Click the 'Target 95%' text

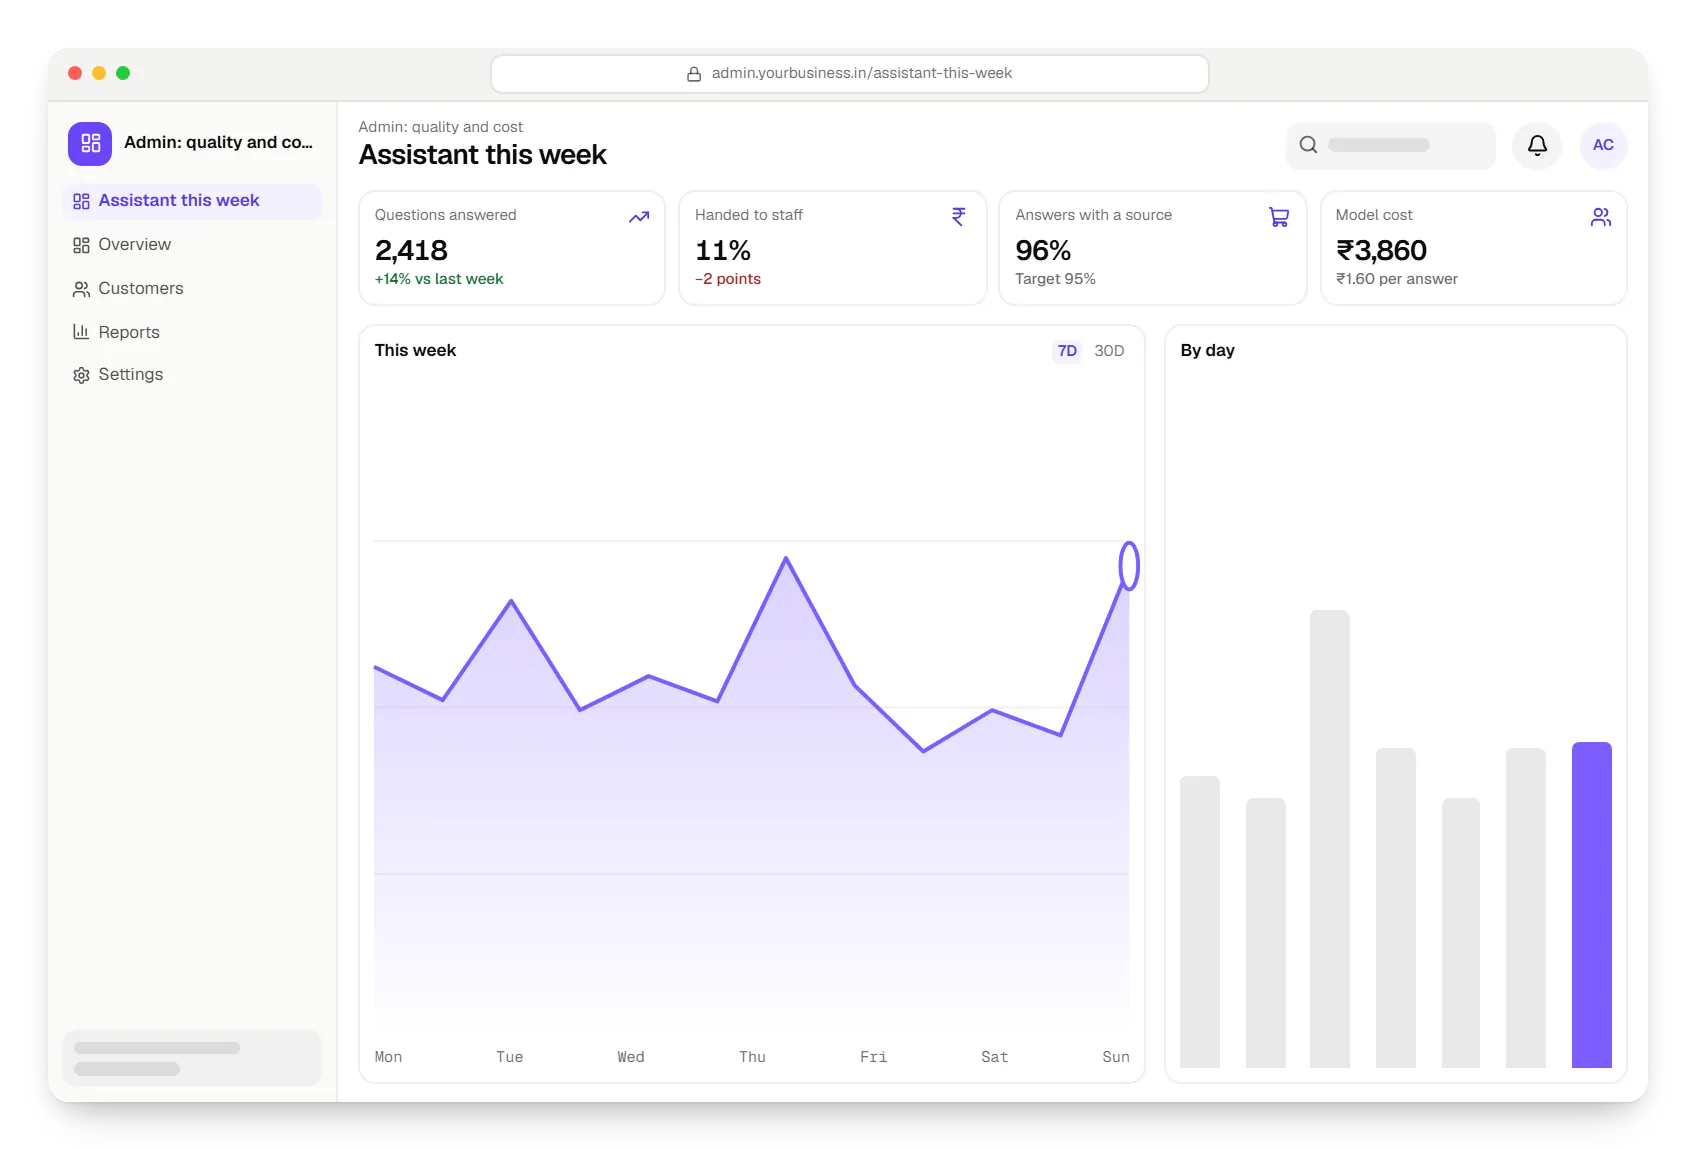[1055, 279]
